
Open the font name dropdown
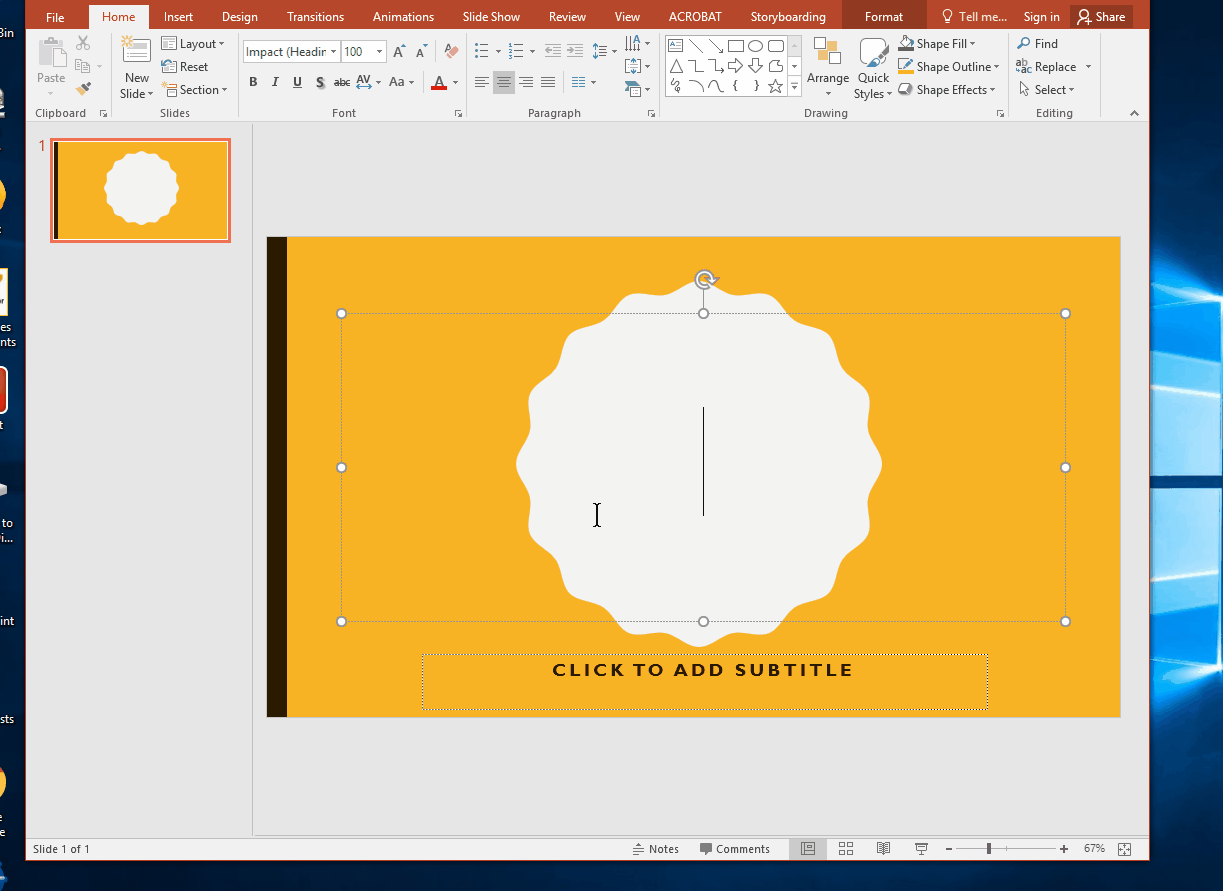point(333,52)
